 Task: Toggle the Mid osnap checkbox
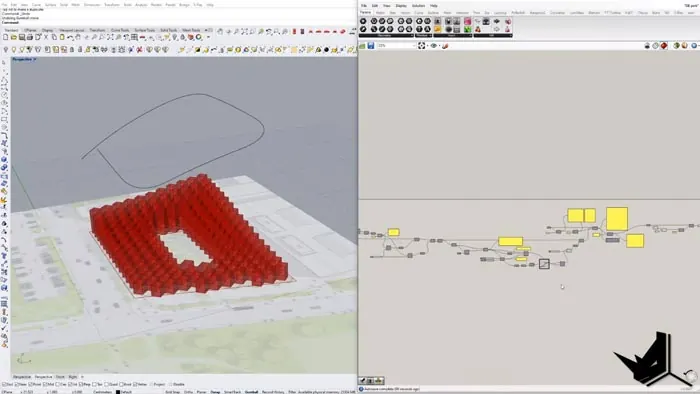pos(45,384)
